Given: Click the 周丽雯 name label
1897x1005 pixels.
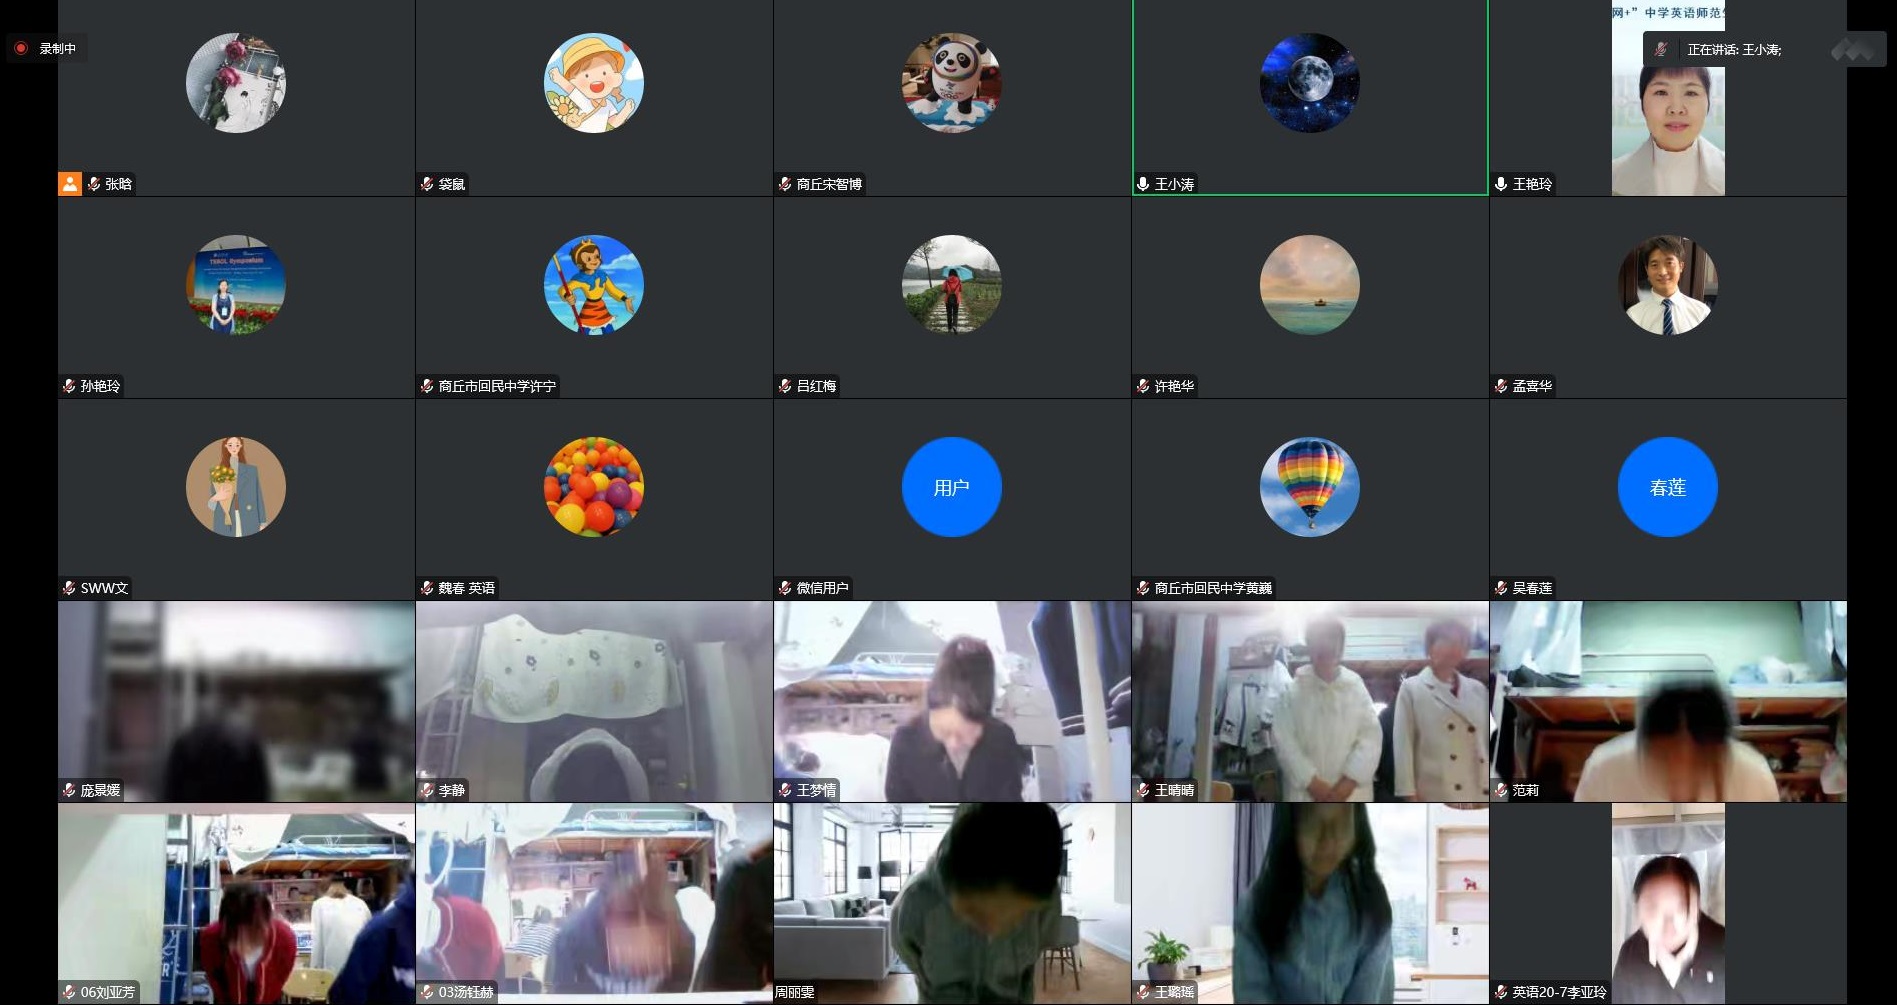Looking at the screenshot, I should coord(795,992).
